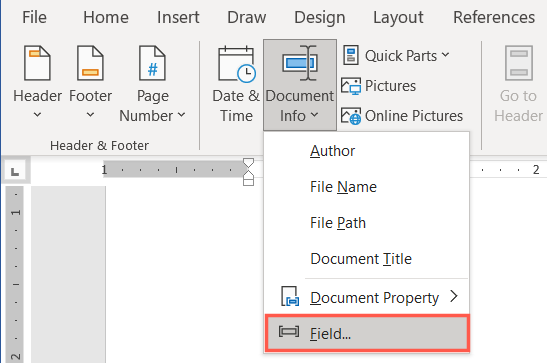Click the Go to Header button
Screen dimensions: 547x363
518,84
